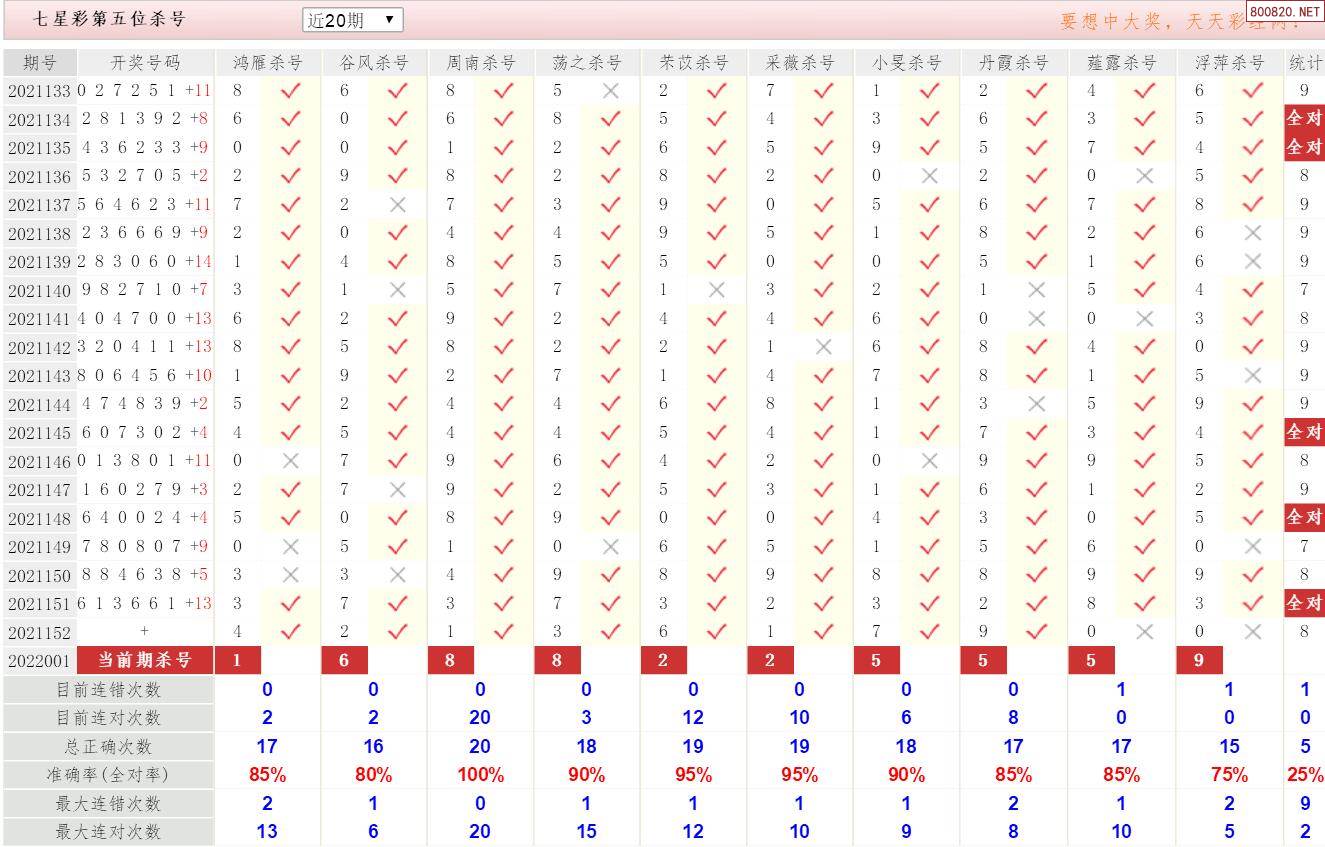Click the X mark for 小旻杀号 in row 2021146

pos(930,461)
